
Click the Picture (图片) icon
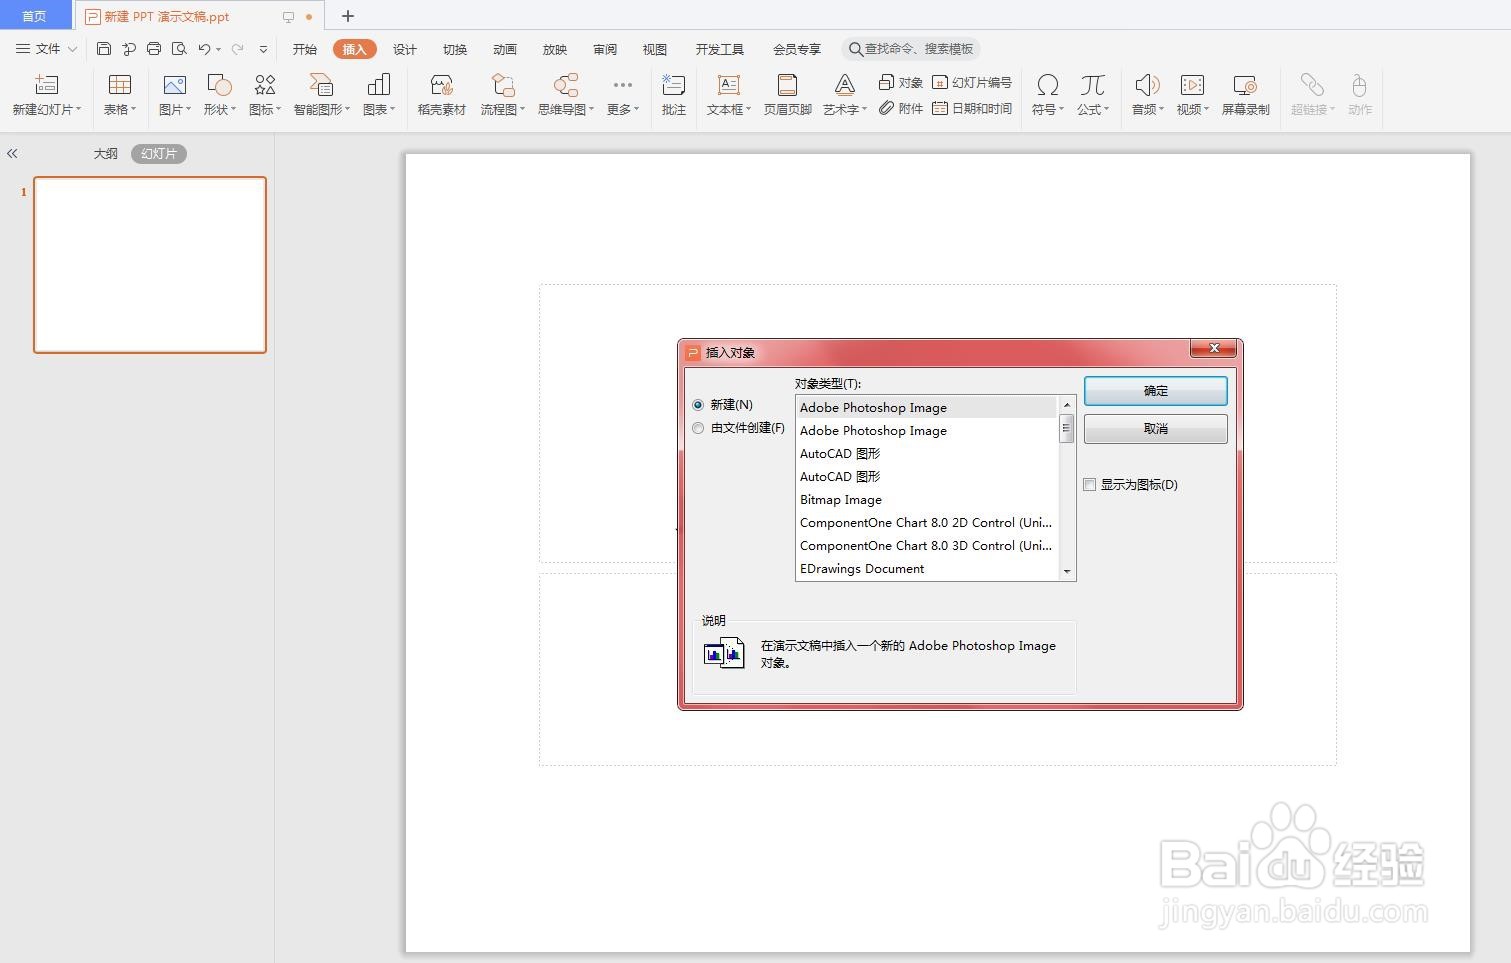(174, 85)
